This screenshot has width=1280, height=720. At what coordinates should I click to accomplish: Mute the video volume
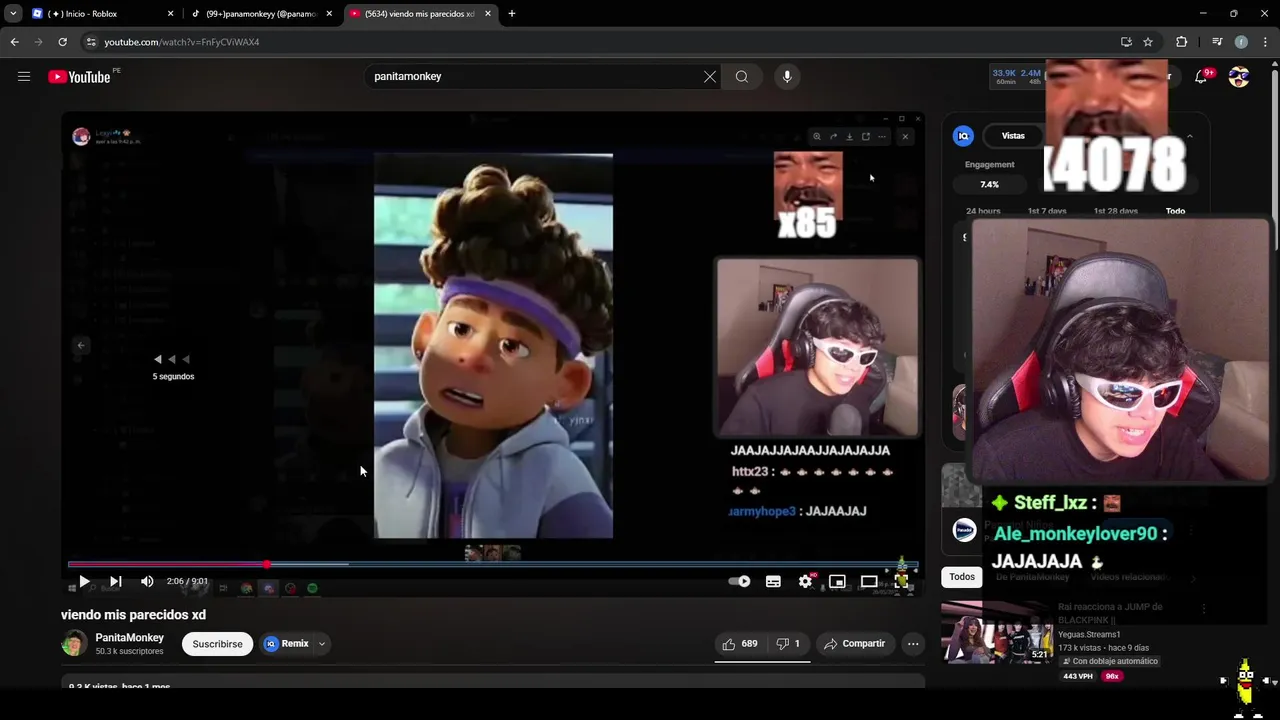click(x=147, y=581)
